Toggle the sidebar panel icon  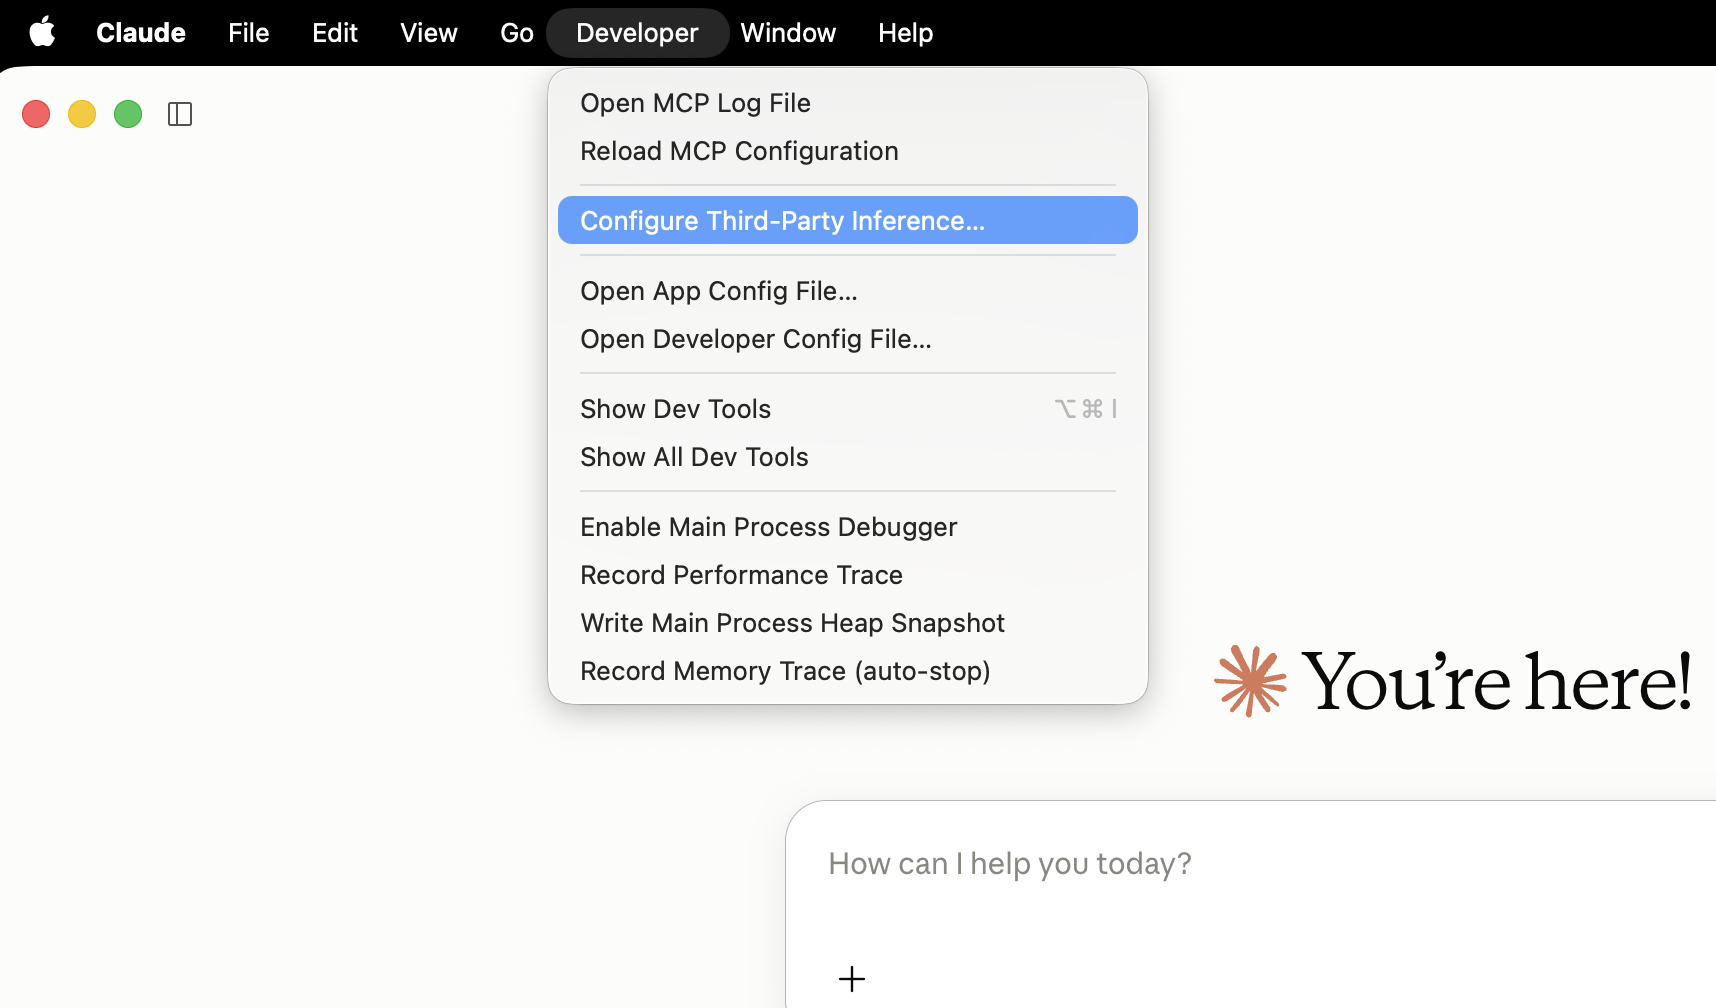point(180,114)
